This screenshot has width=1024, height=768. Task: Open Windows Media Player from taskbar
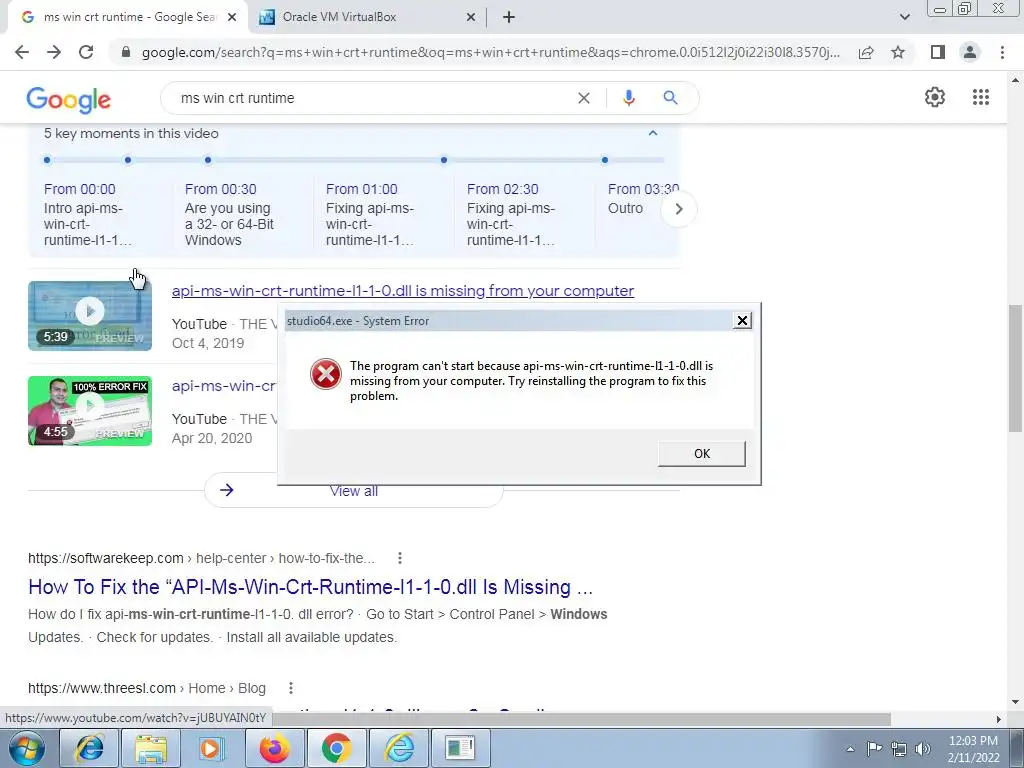click(212, 748)
